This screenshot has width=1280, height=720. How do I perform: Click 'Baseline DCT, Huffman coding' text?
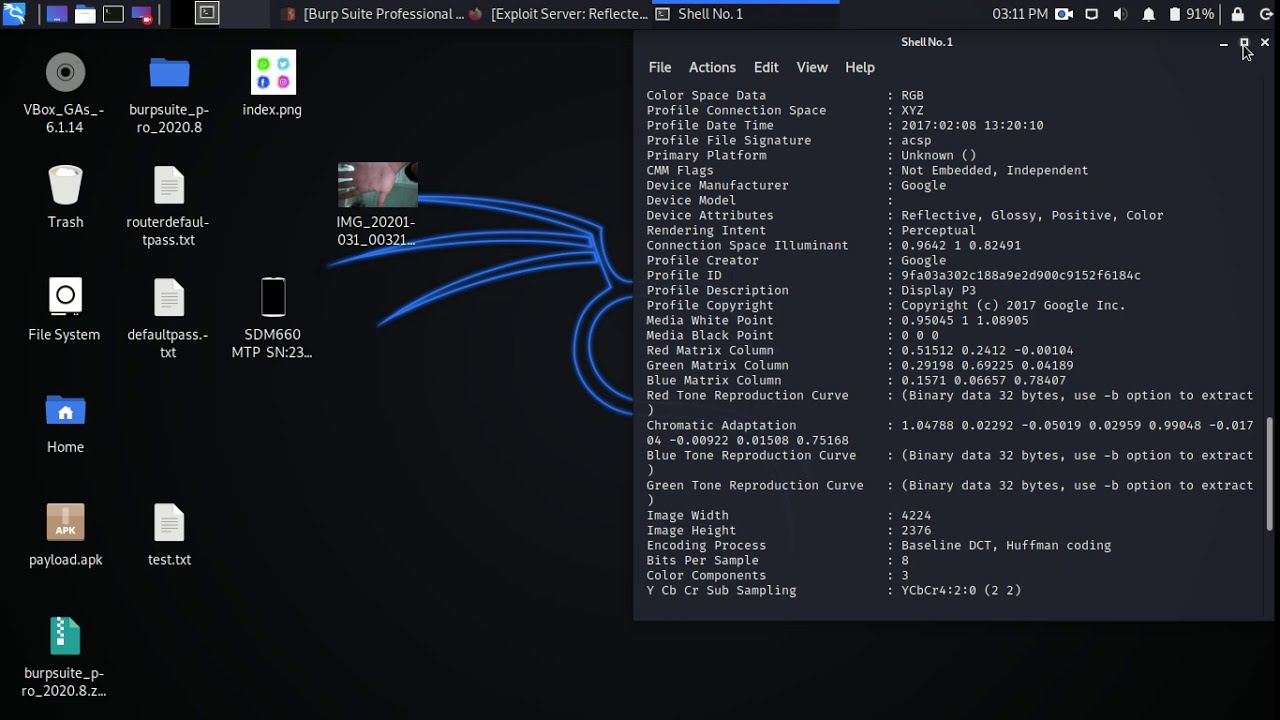(1006, 545)
